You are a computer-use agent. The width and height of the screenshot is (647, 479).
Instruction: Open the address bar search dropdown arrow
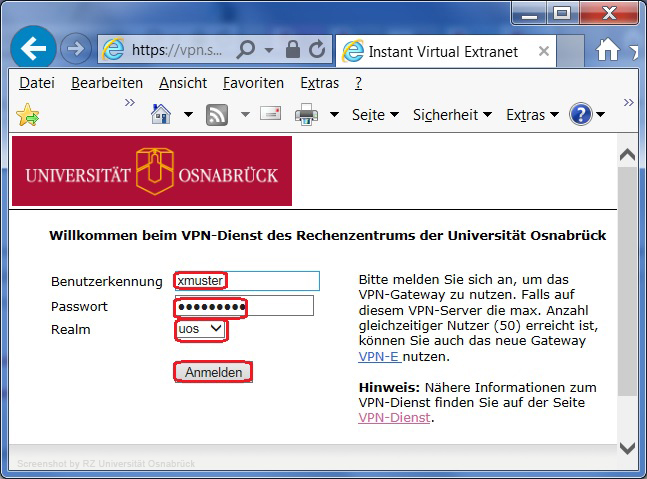269,50
